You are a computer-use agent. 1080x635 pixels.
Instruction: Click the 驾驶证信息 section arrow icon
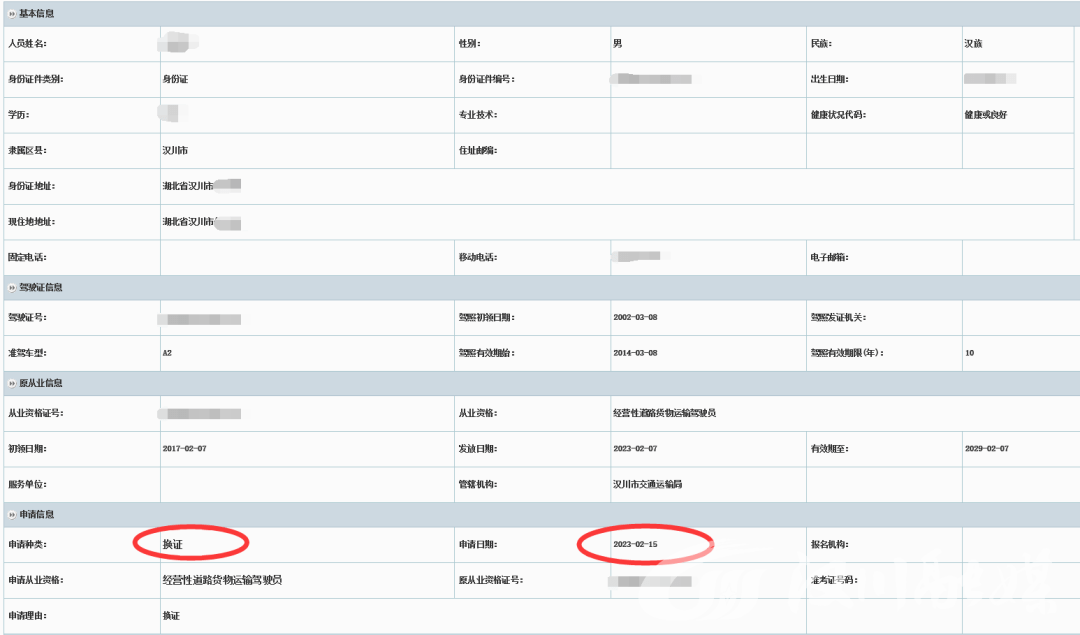(x=11, y=288)
